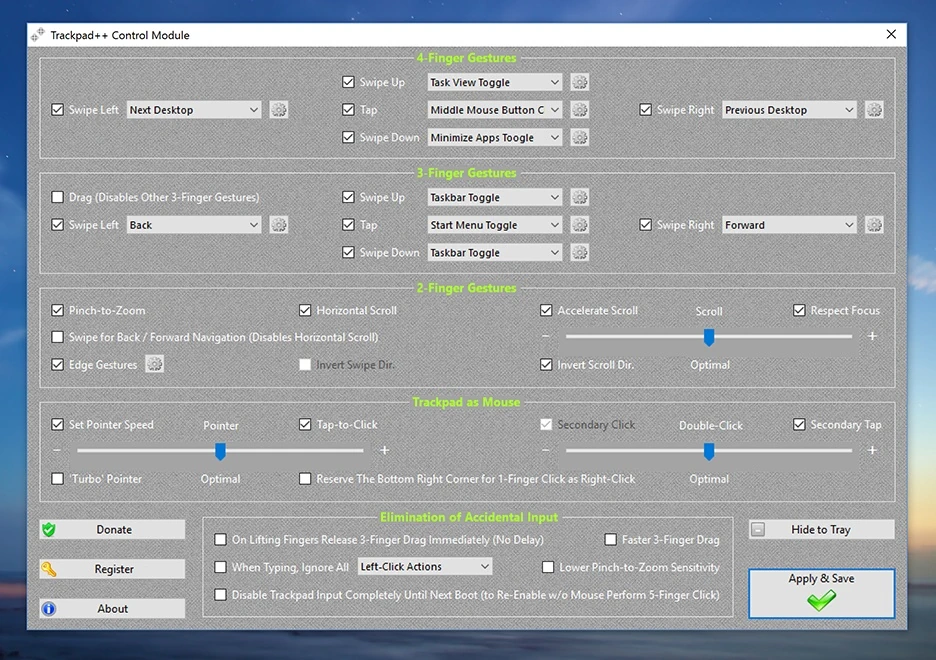Click the plus icon of Double-Click slider
This screenshot has height=660, width=936.
(x=872, y=450)
